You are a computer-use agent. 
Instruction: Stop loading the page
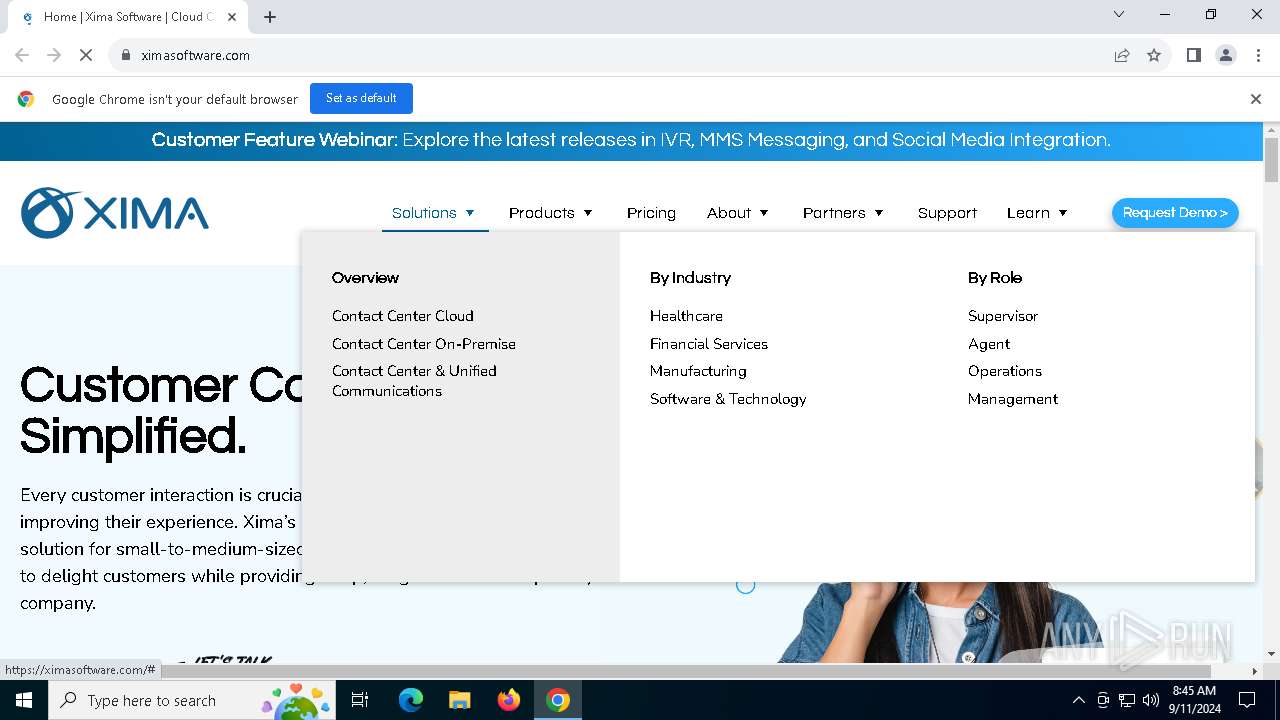click(86, 55)
